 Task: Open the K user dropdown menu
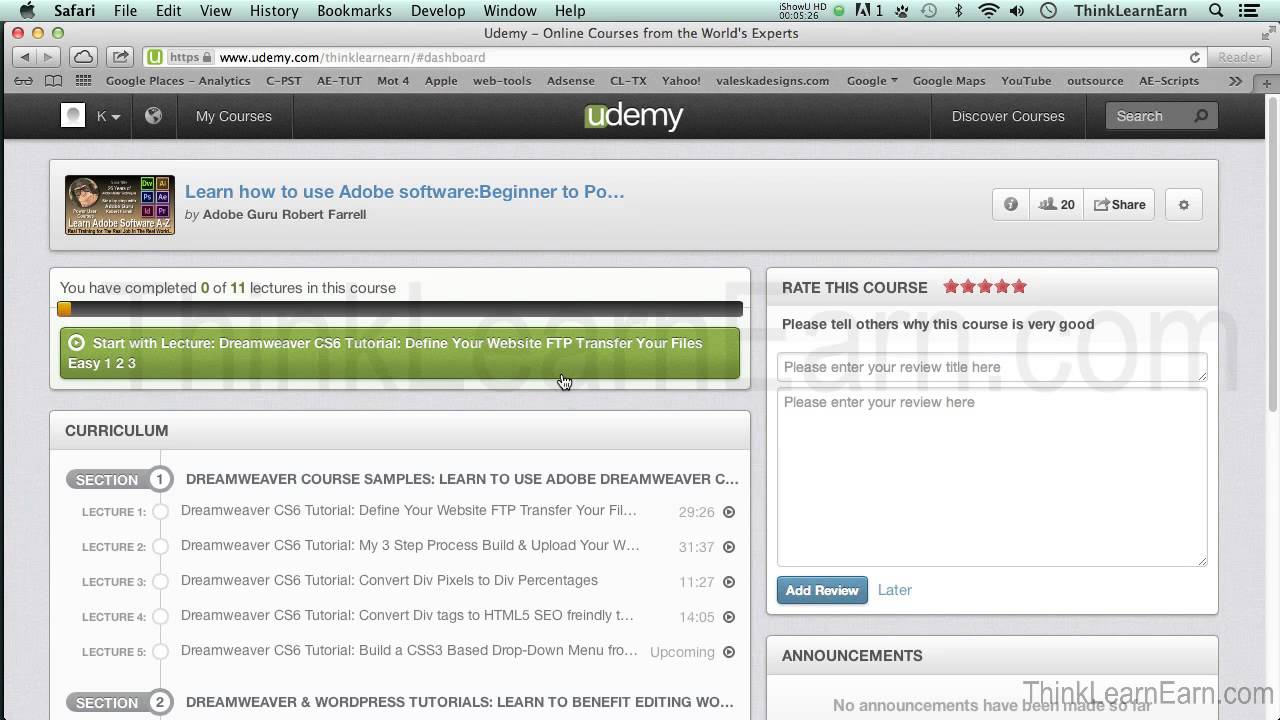click(x=108, y=116)
